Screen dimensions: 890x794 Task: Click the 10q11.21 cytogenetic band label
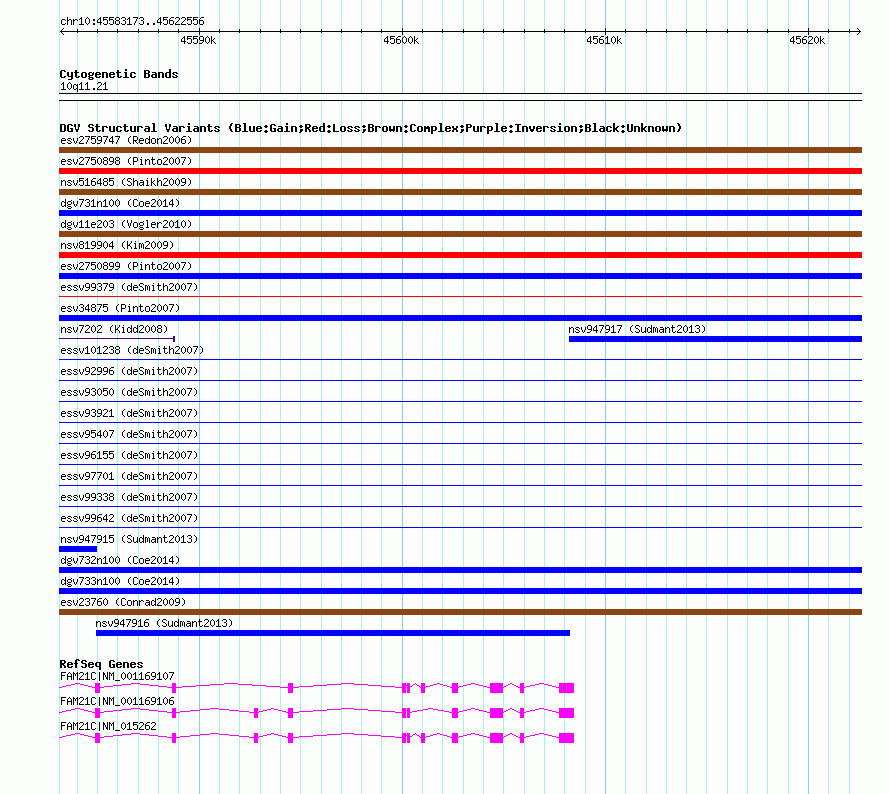[84, 86]
